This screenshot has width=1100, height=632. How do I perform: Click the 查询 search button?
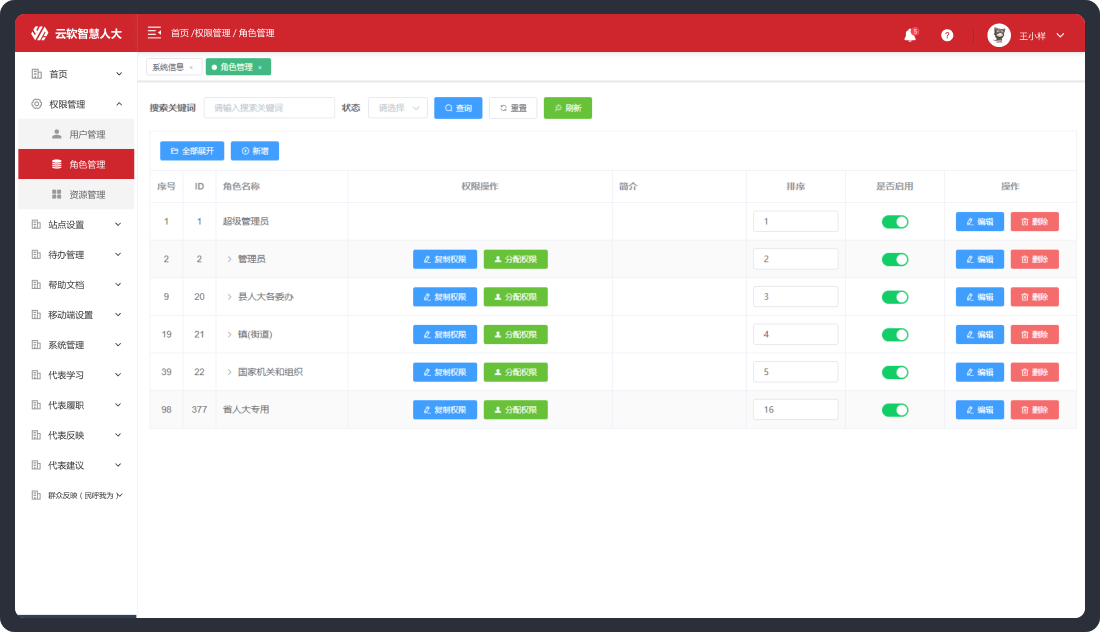click(x=457, y=107)
